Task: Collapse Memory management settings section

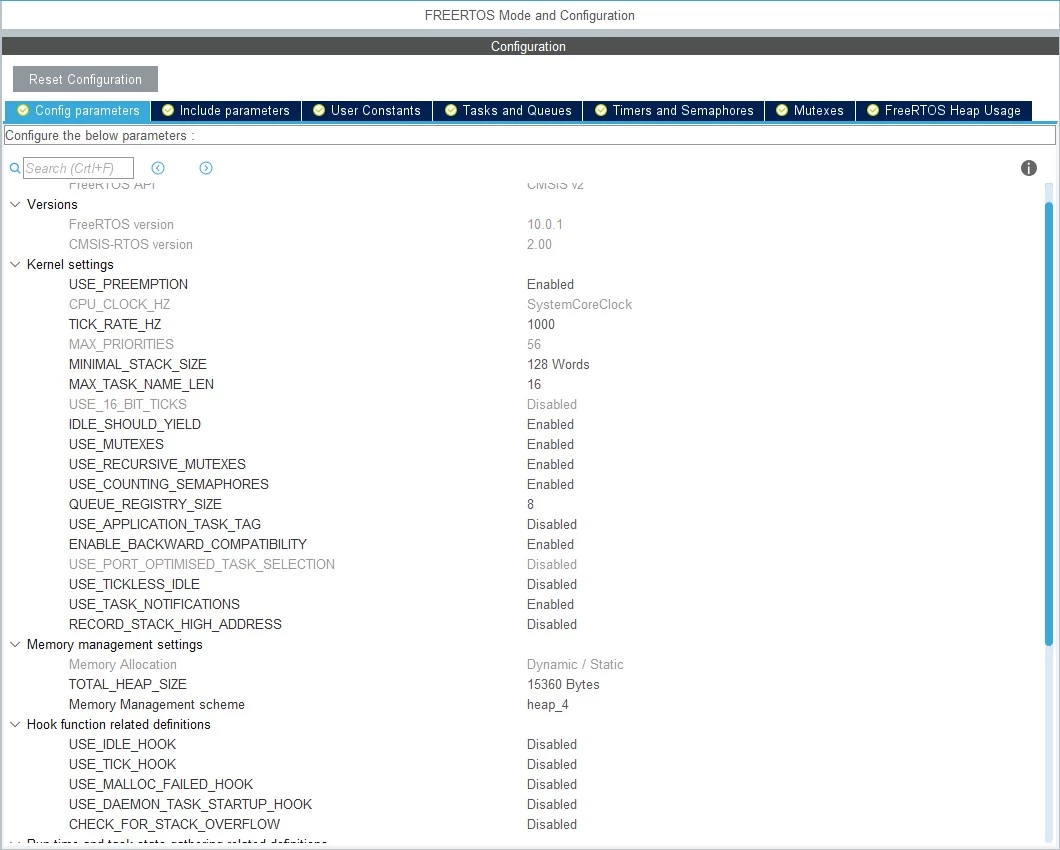Action: pos(15,644)
